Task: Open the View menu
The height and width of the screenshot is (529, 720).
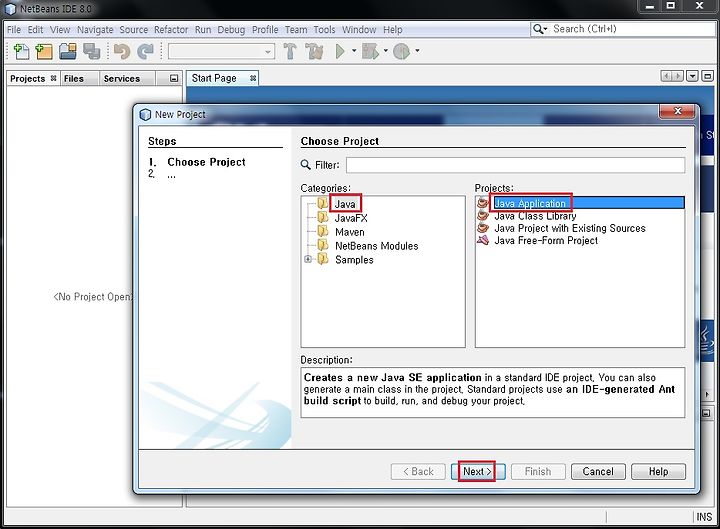Action: [x=60, y=30]
